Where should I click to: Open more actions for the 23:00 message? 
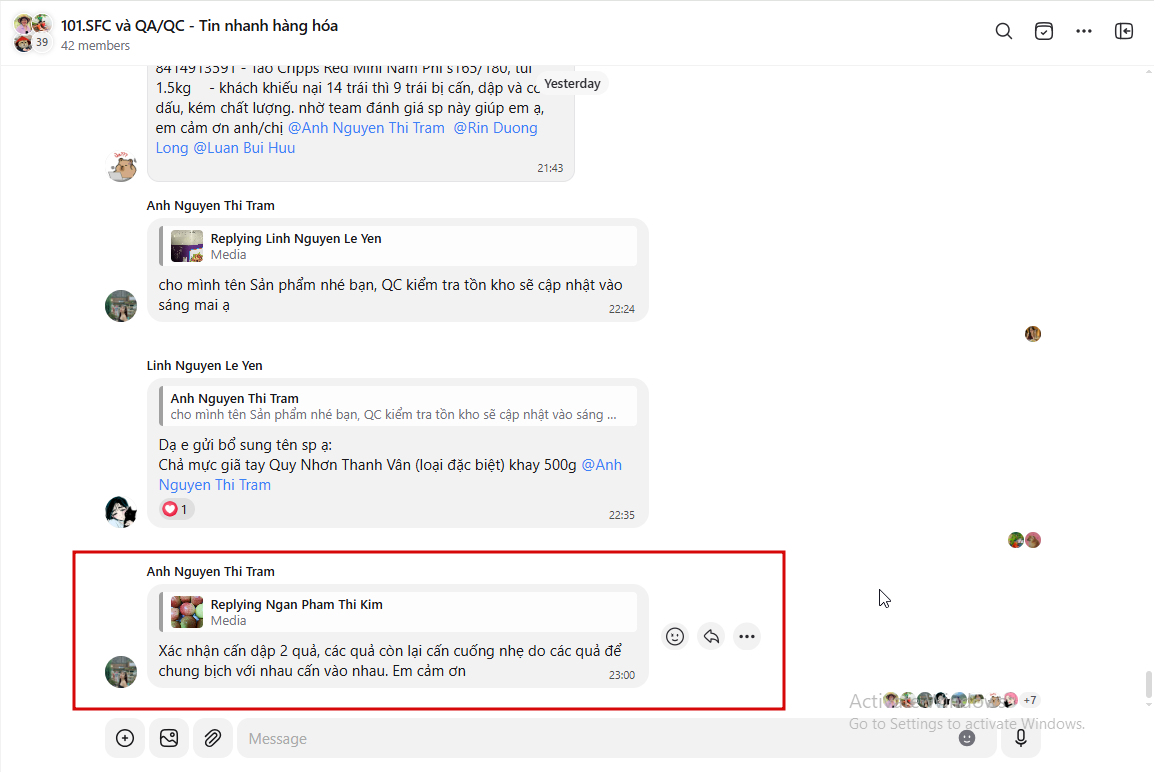tap(747, 637)
